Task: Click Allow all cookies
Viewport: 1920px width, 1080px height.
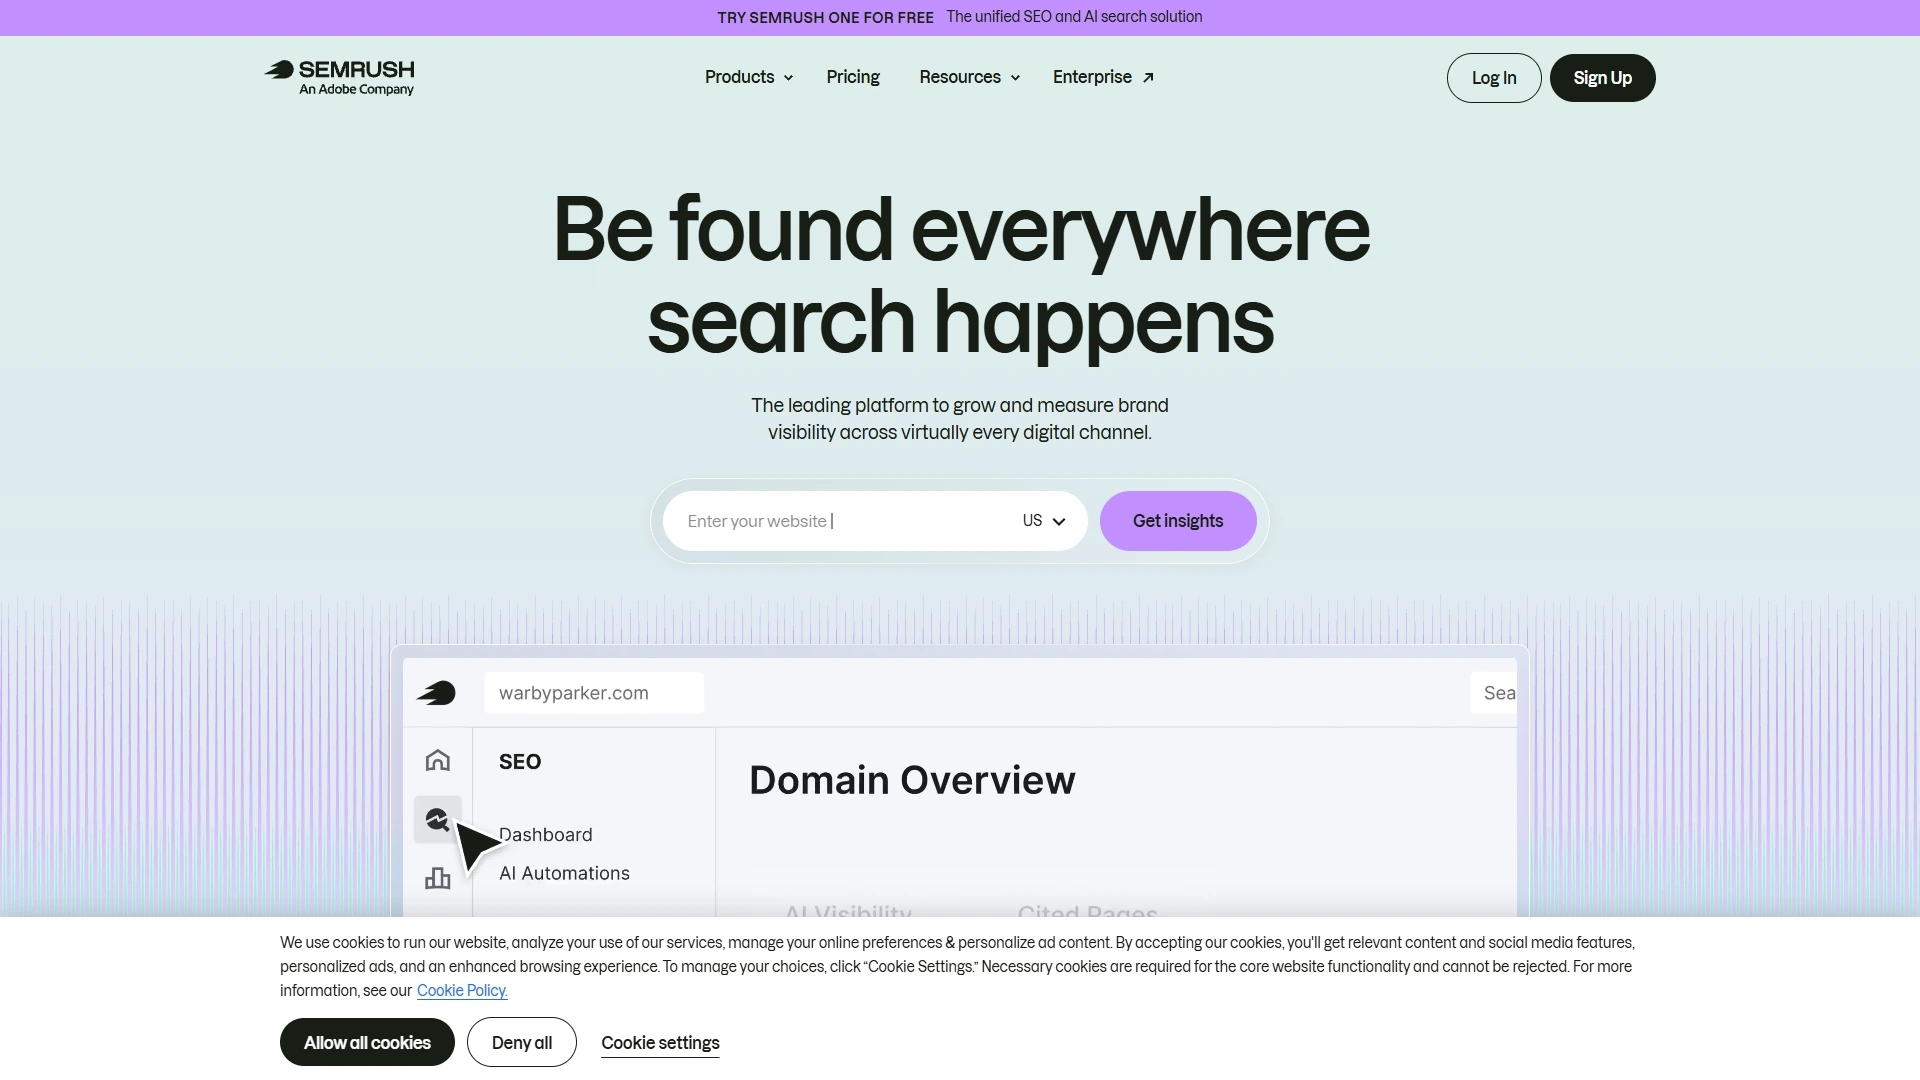Action: (x=367, y=1042)
